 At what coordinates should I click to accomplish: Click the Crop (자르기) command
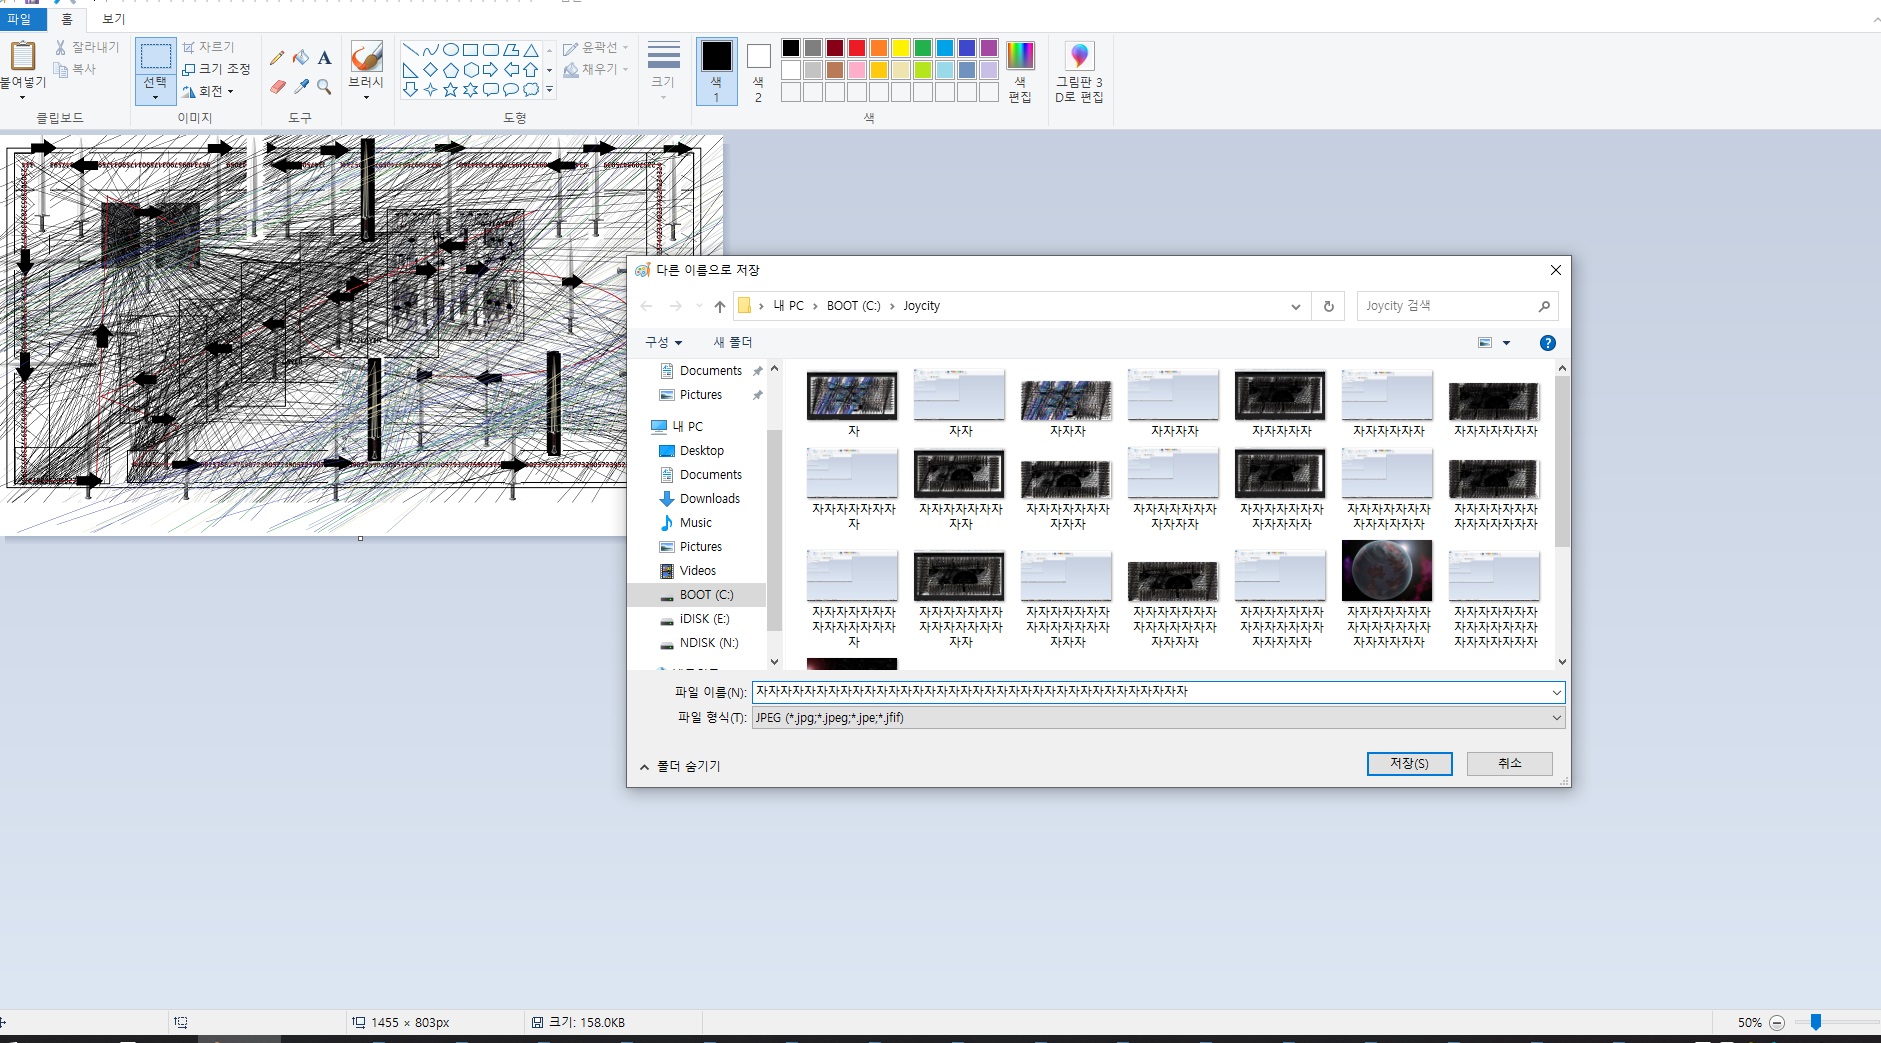point(208,47)
